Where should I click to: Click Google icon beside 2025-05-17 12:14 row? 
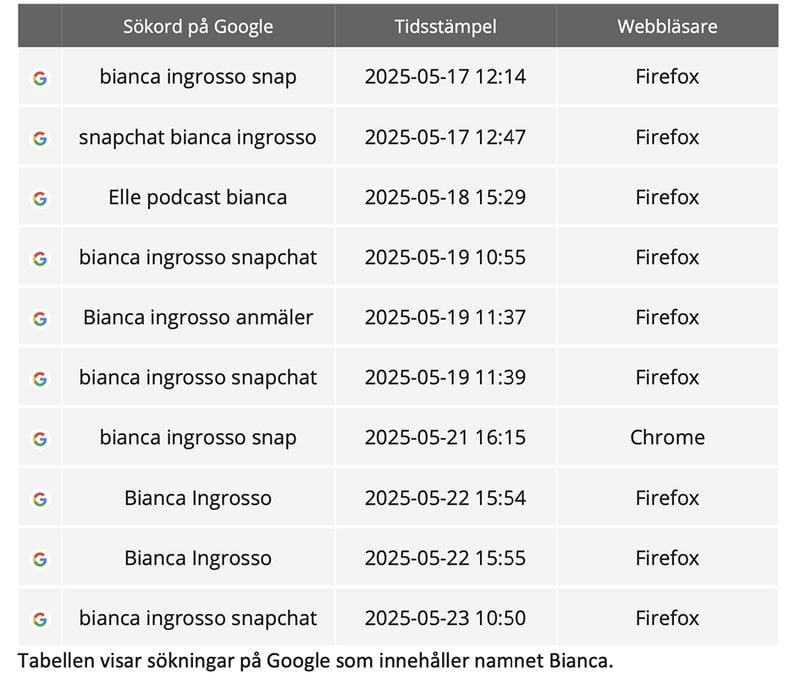point(40,78)
